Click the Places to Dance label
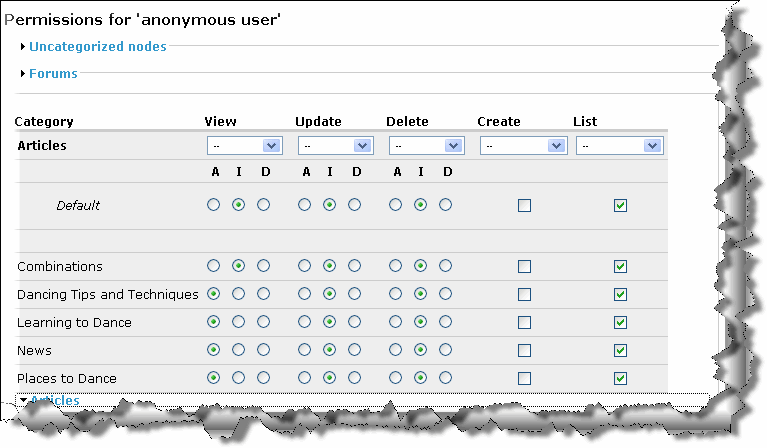The height and width of the screenshot is (448, 767). coord(67,379)
